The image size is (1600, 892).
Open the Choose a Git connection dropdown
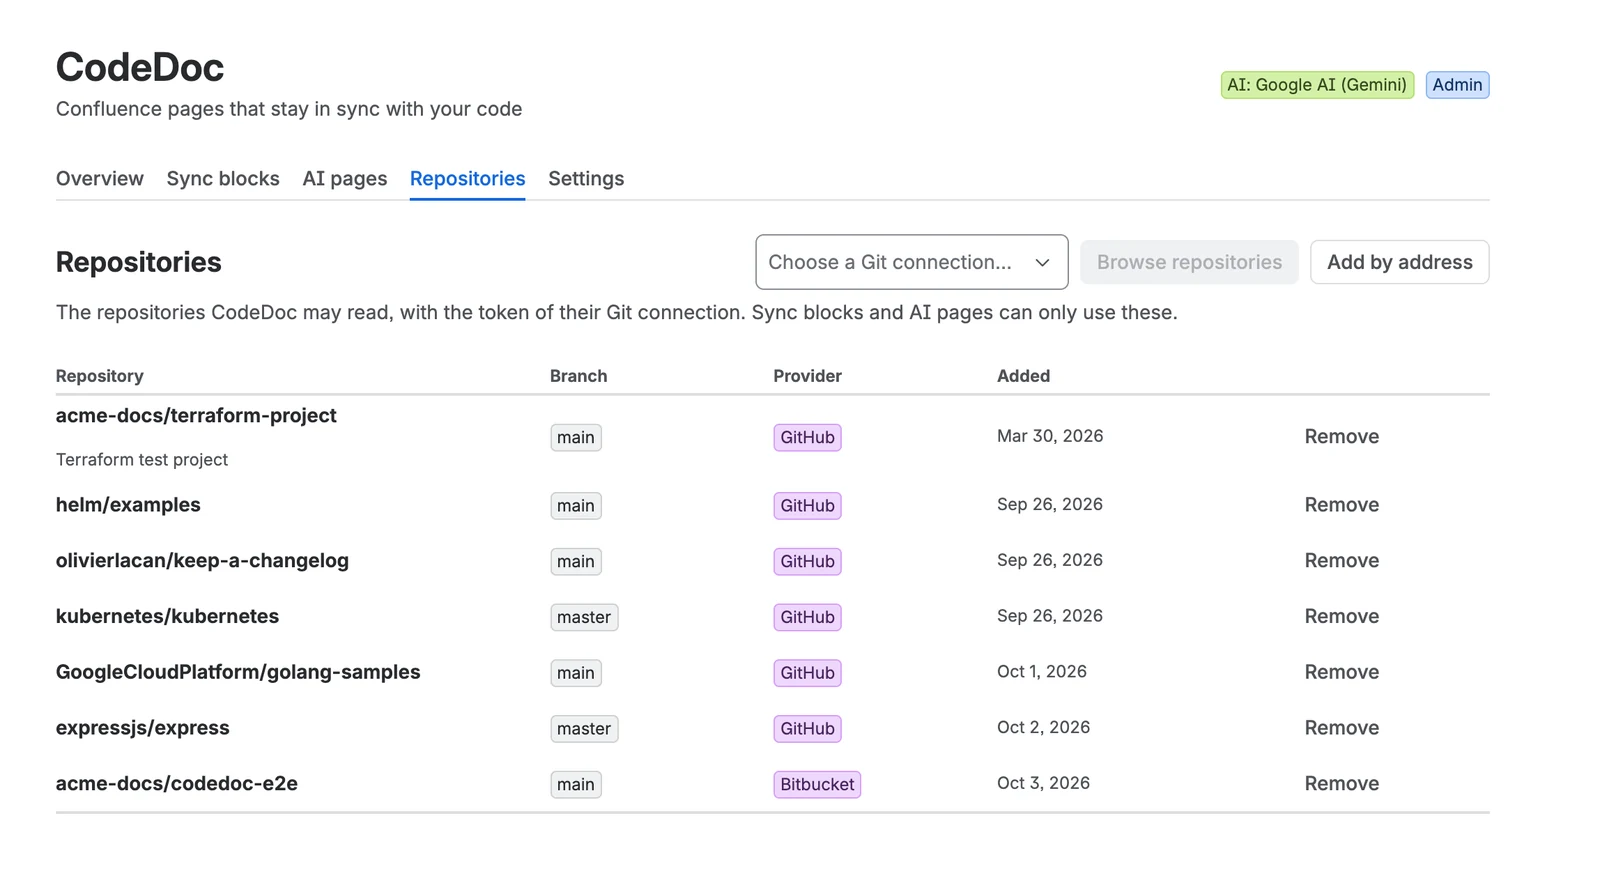click(x=912, y=262)
